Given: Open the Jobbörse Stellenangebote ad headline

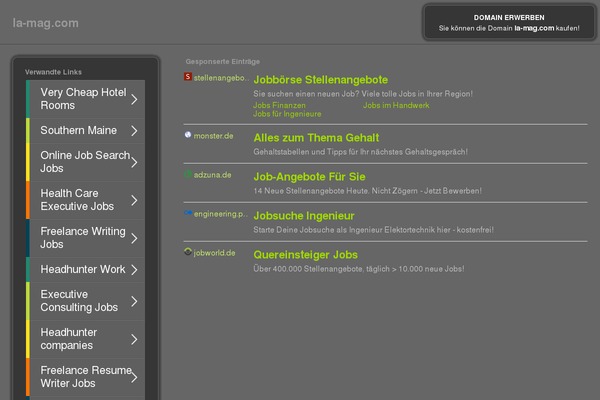Looking at the screenshot, I should click(x=321, y=80).
